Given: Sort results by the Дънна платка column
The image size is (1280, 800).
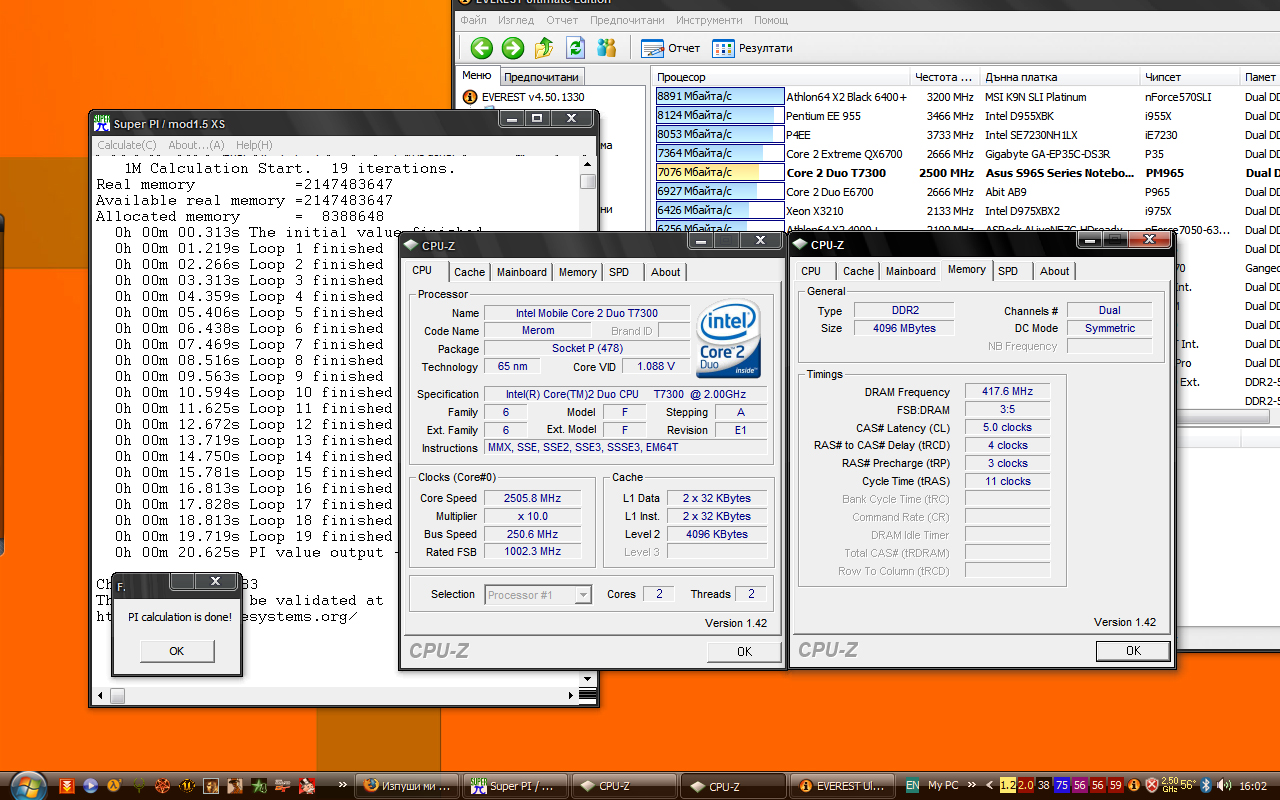Looking at the screenshot, I should click(1060, 77).
